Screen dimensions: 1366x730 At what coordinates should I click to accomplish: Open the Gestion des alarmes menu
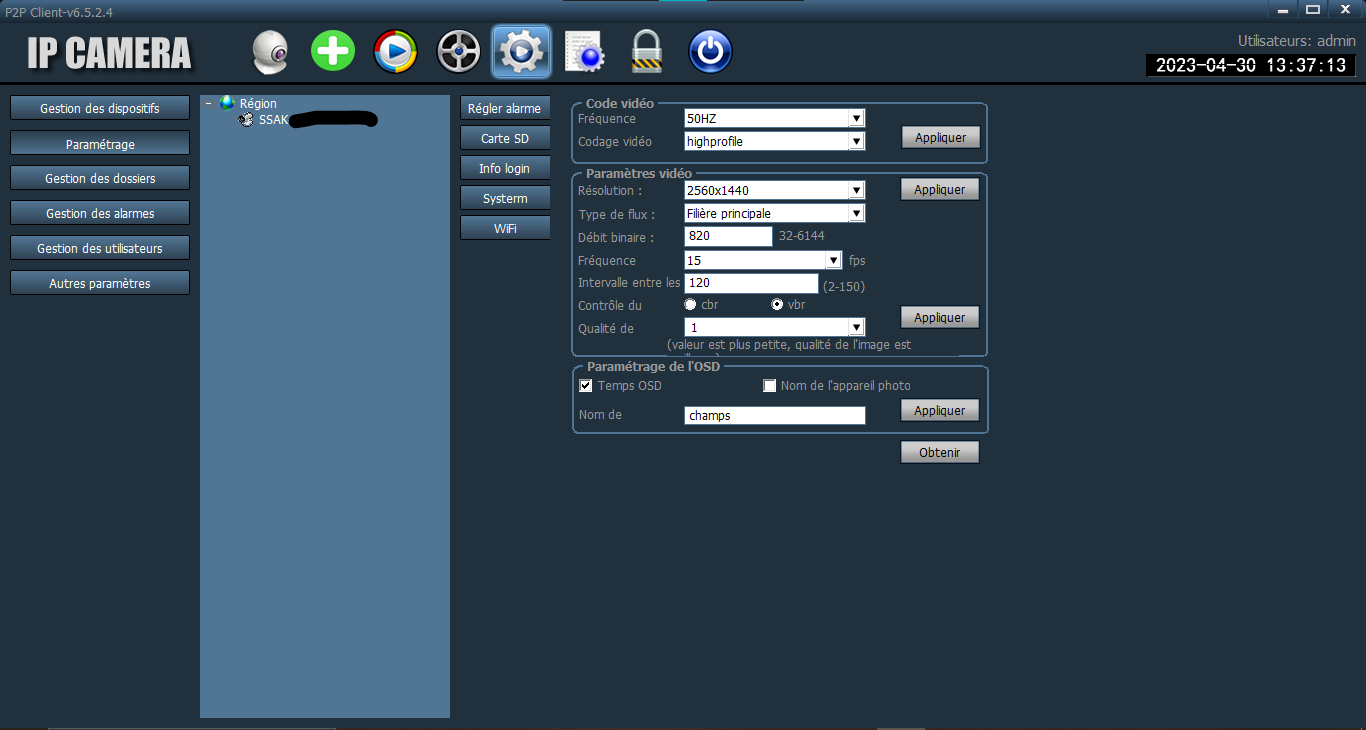click(x=100, y=214)
